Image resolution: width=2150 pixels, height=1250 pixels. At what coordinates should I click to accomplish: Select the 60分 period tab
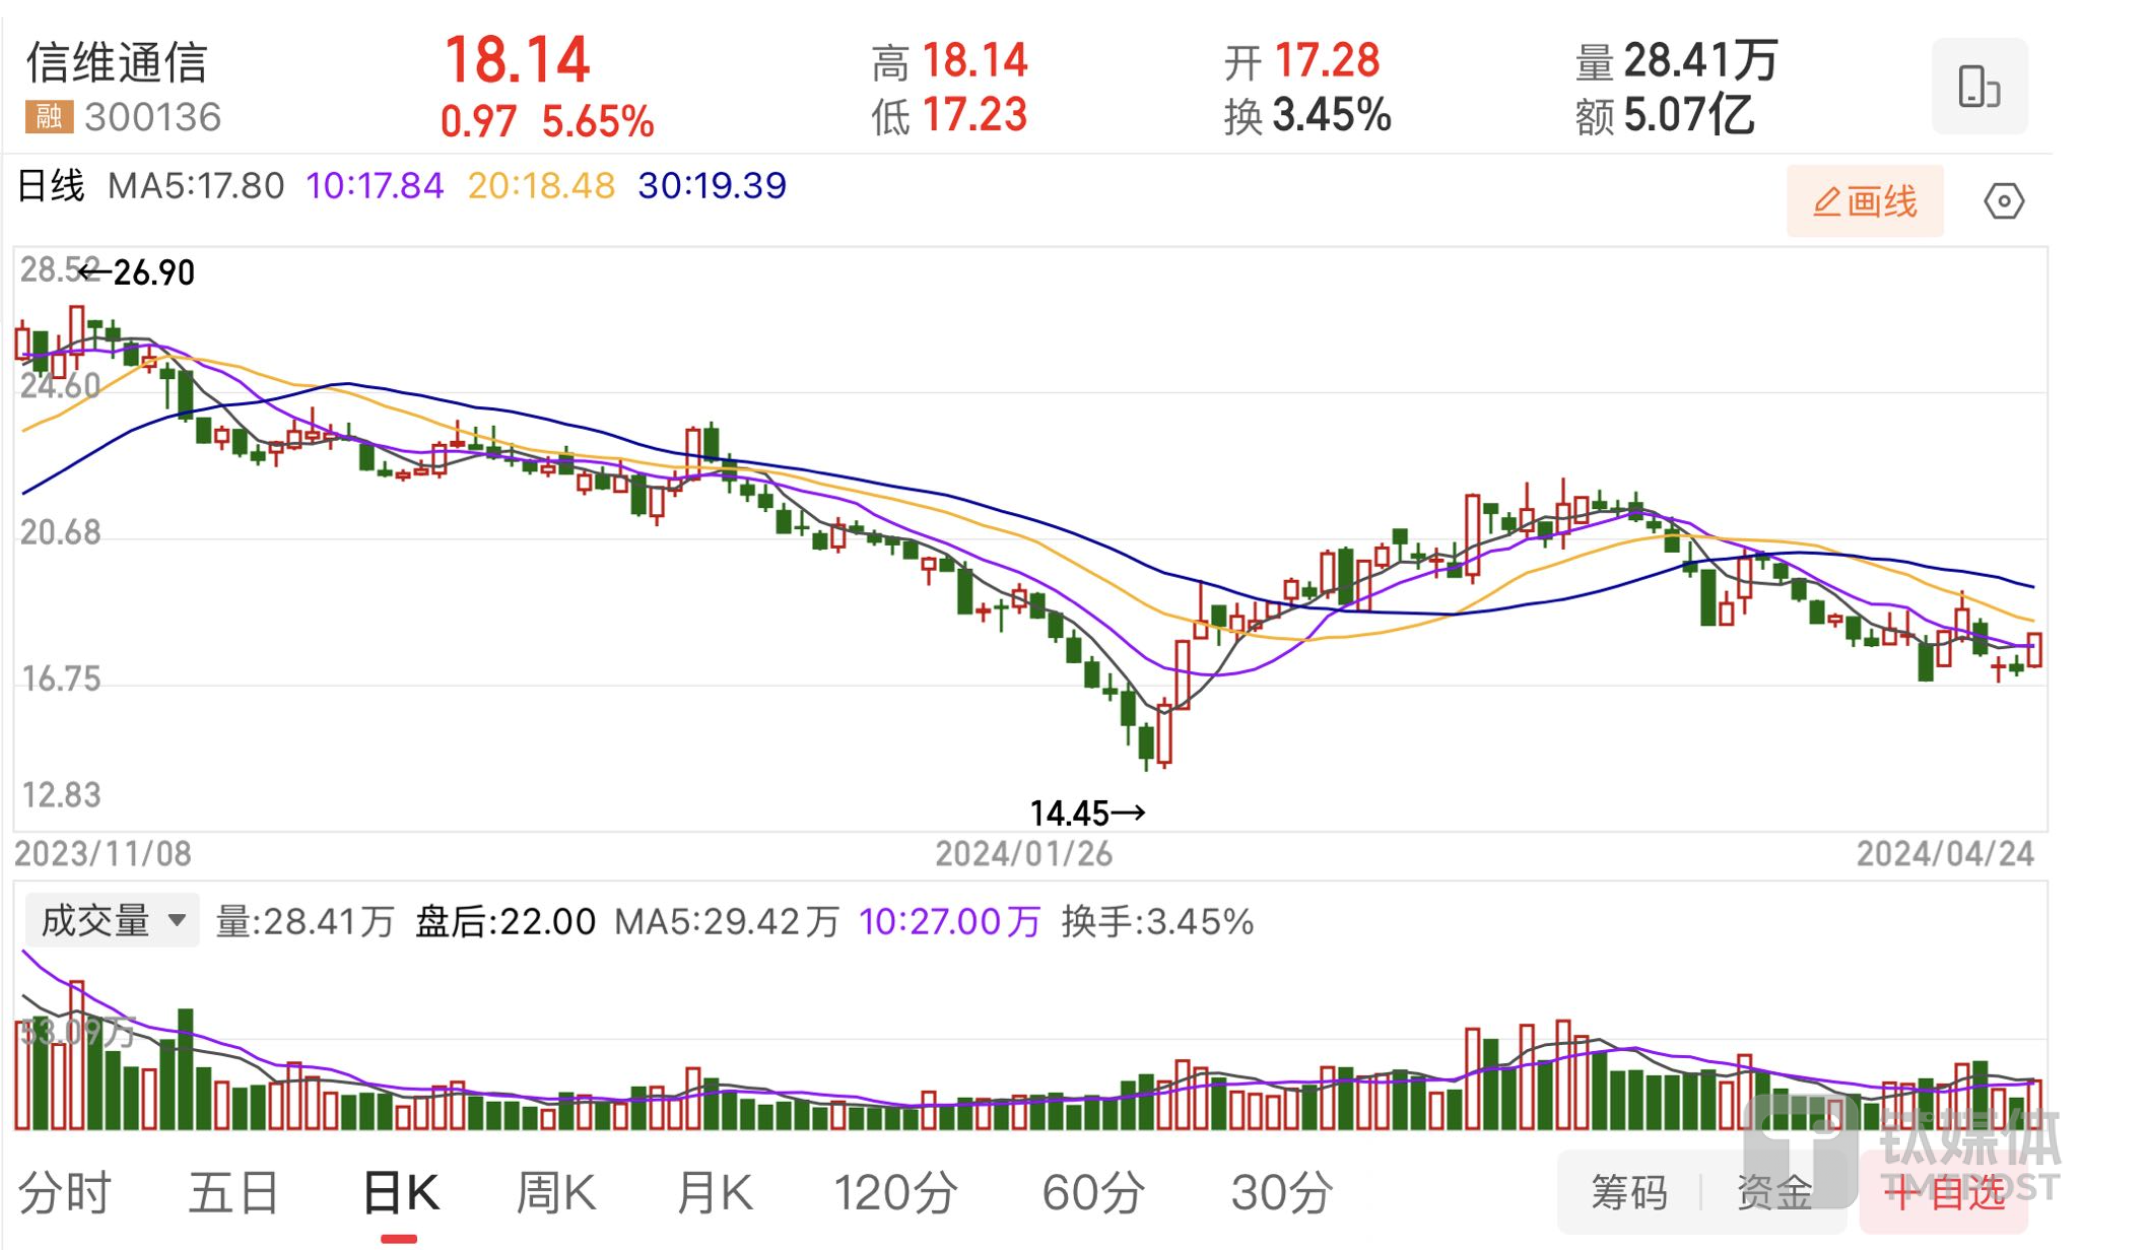point(1093,1192)
